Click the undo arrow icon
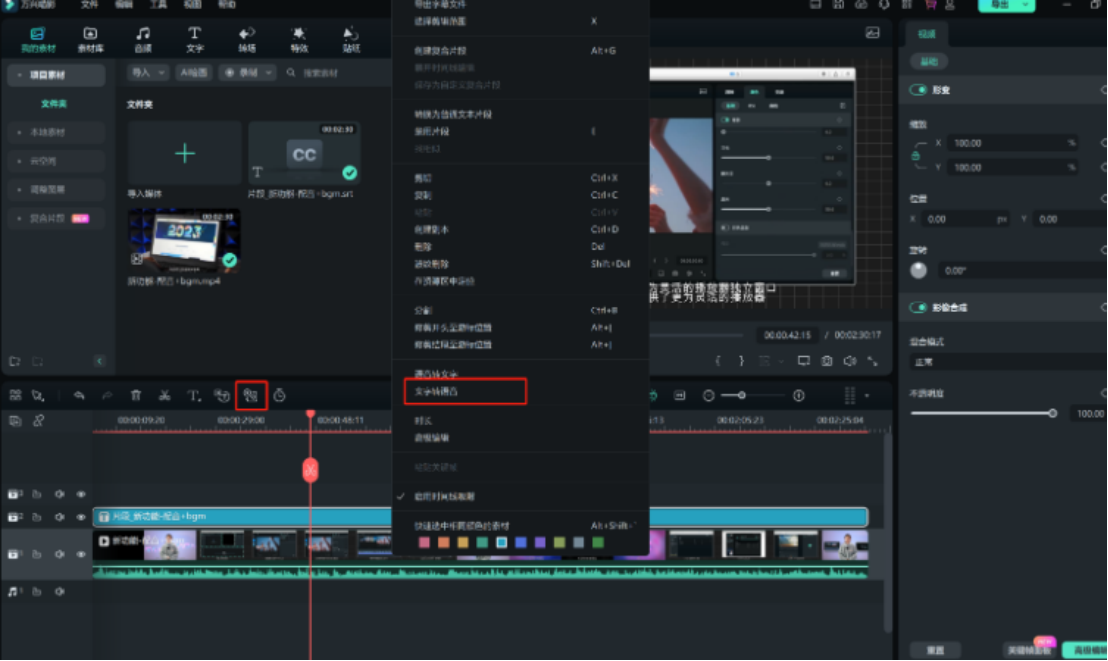The width and height of the screenshot is (1108, 661). [x=79, y=395]
